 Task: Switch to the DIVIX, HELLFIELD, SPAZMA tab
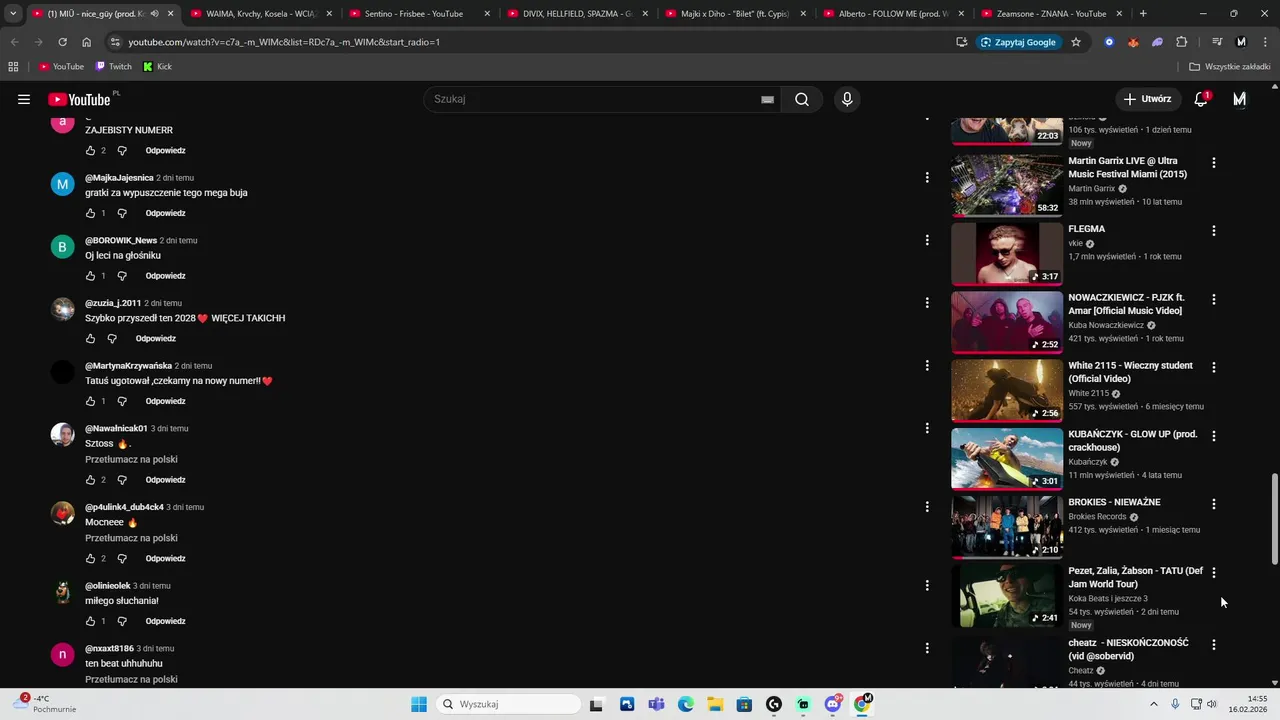577,14
